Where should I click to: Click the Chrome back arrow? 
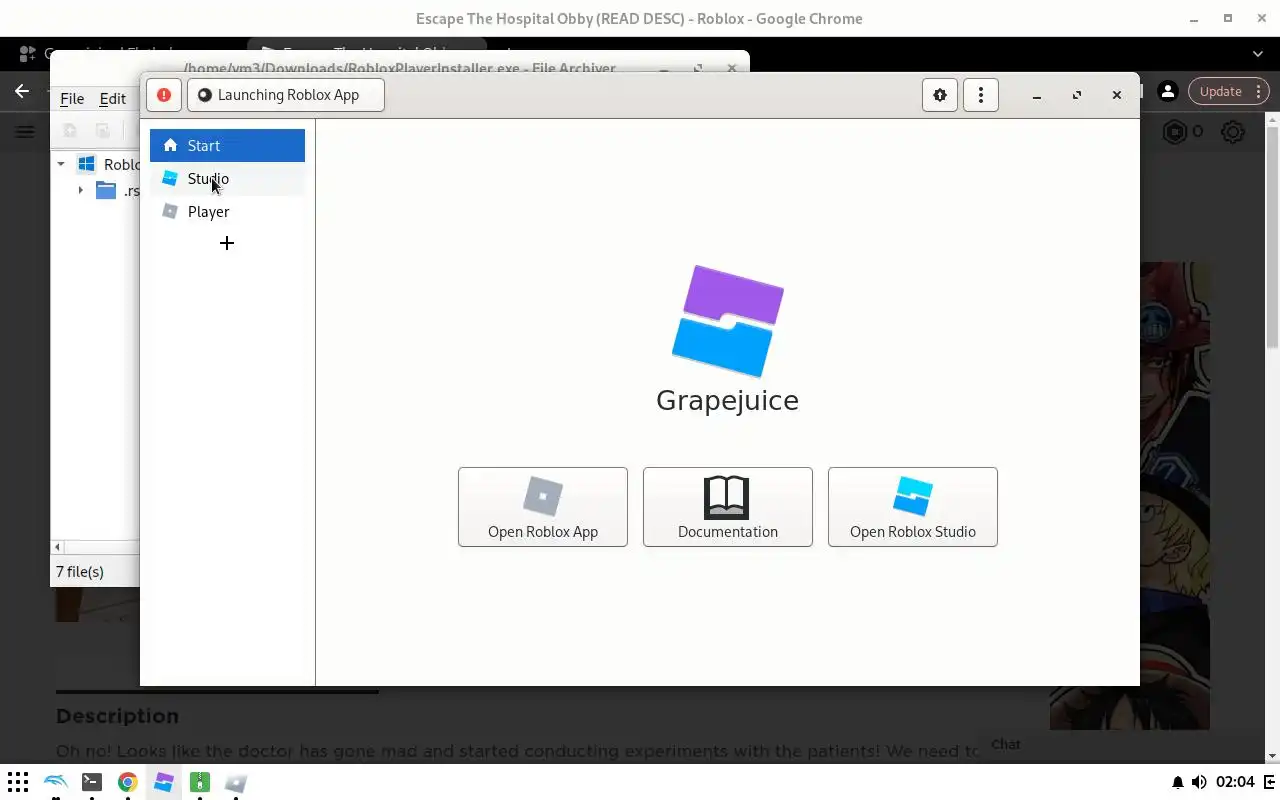[x=22, y=91]
